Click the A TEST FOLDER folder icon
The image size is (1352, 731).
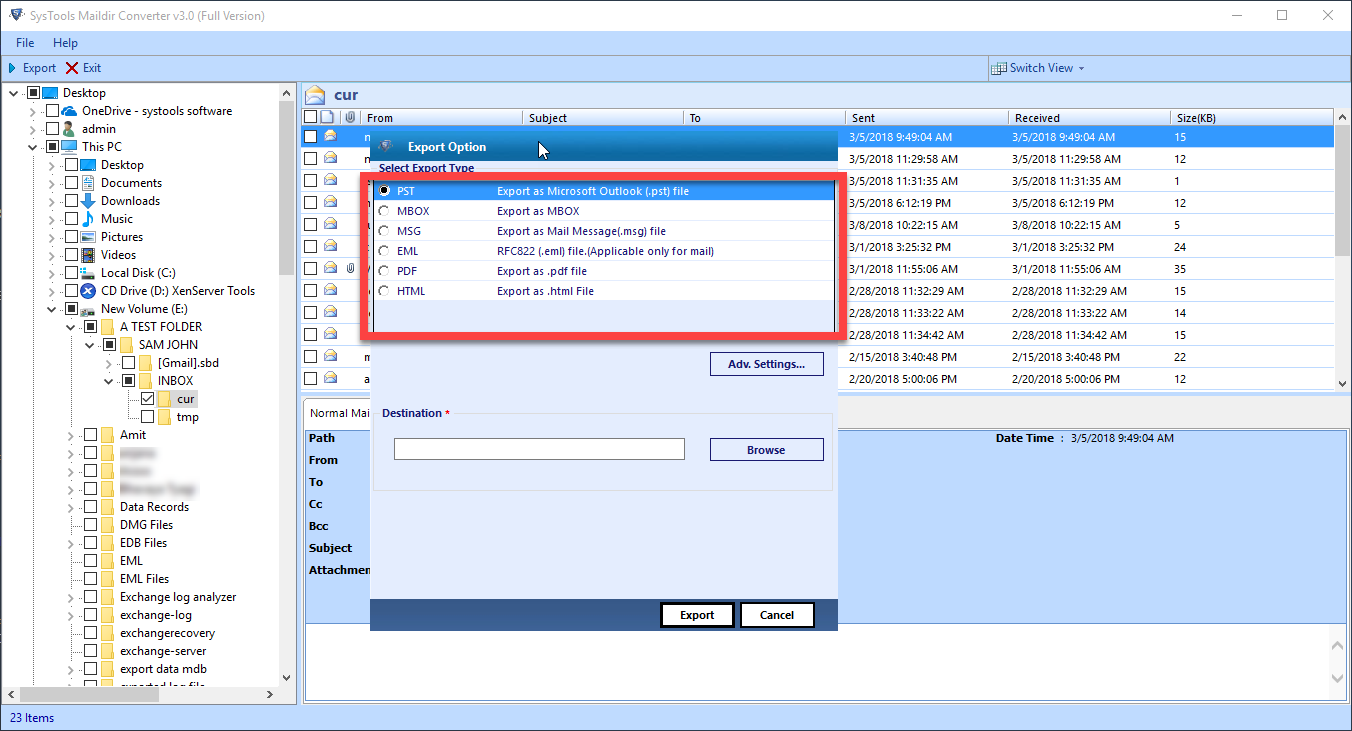tap(107, 327)
